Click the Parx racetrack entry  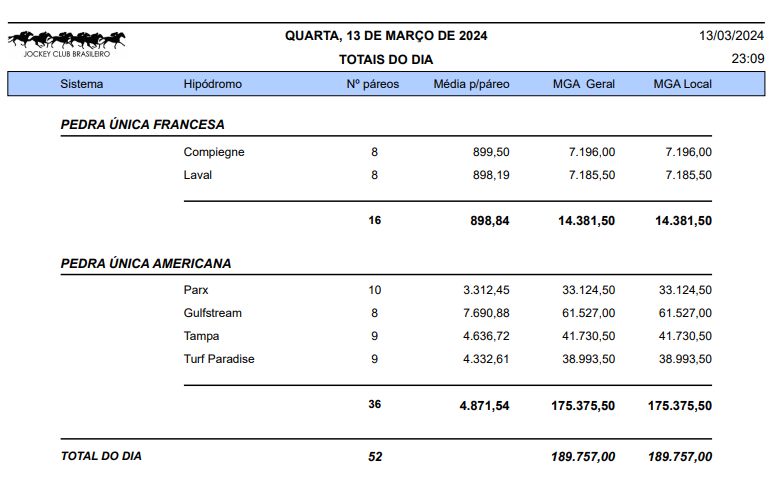[196, 290]
